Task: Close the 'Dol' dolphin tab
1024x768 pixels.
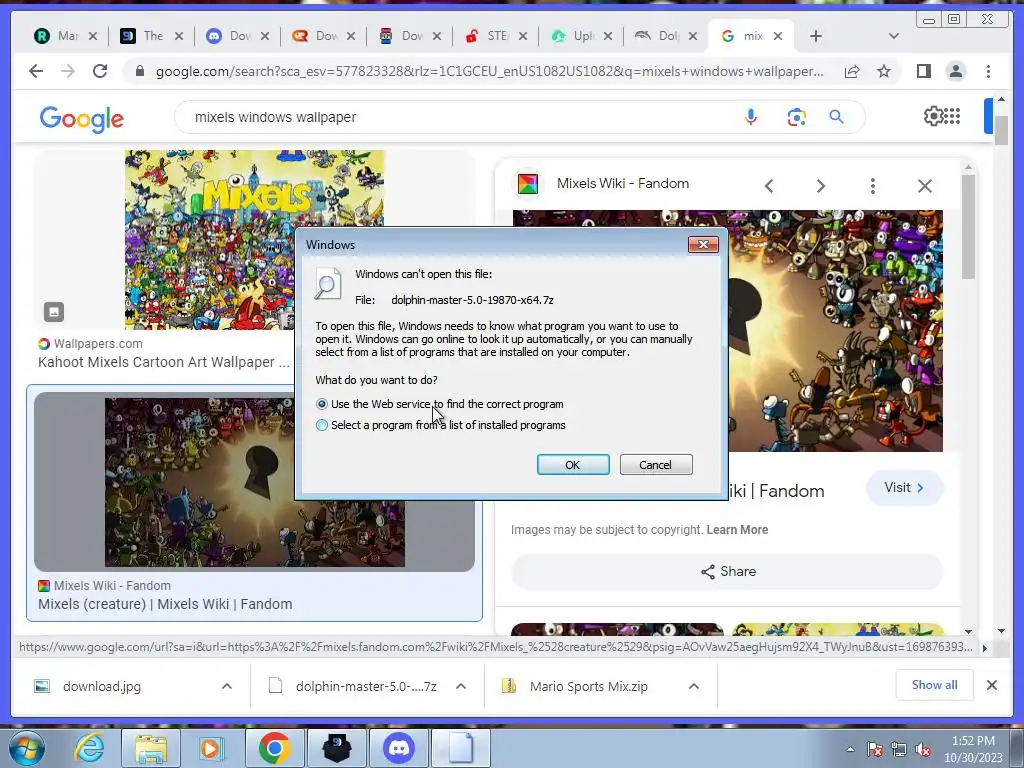Action: [x=693, y=36]
